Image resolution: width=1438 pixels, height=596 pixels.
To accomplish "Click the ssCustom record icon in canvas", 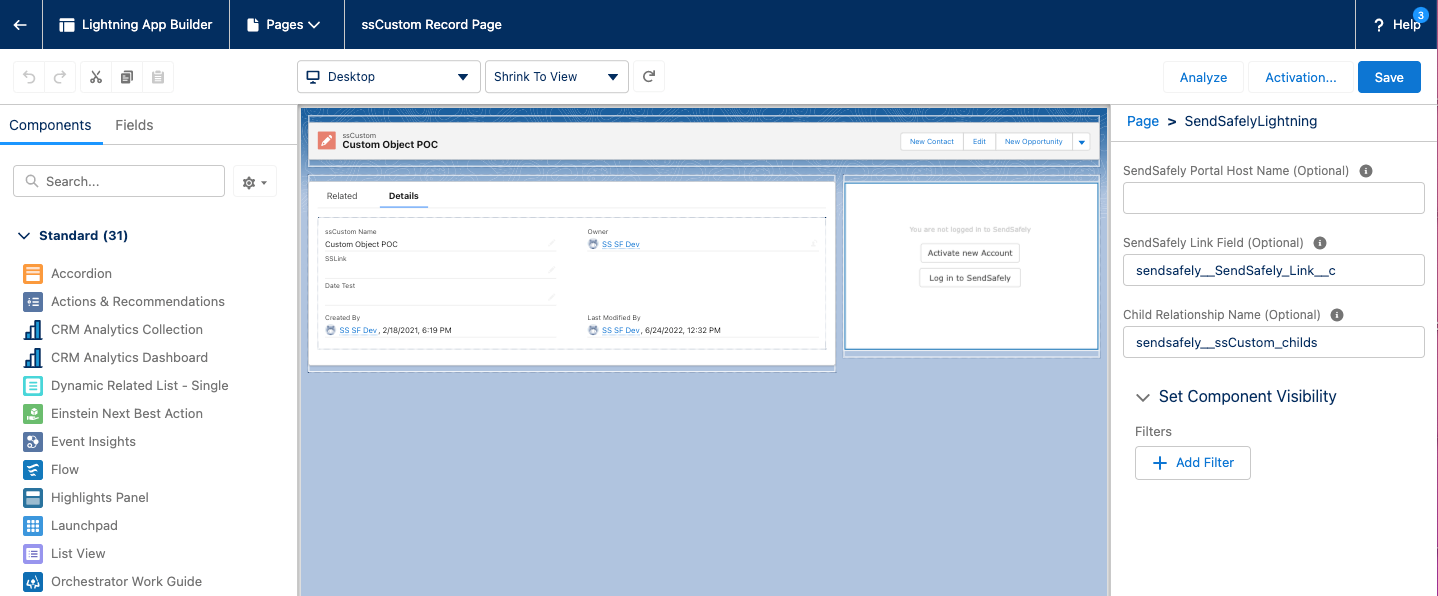I will pyautogui.click(x=327, y=141).
